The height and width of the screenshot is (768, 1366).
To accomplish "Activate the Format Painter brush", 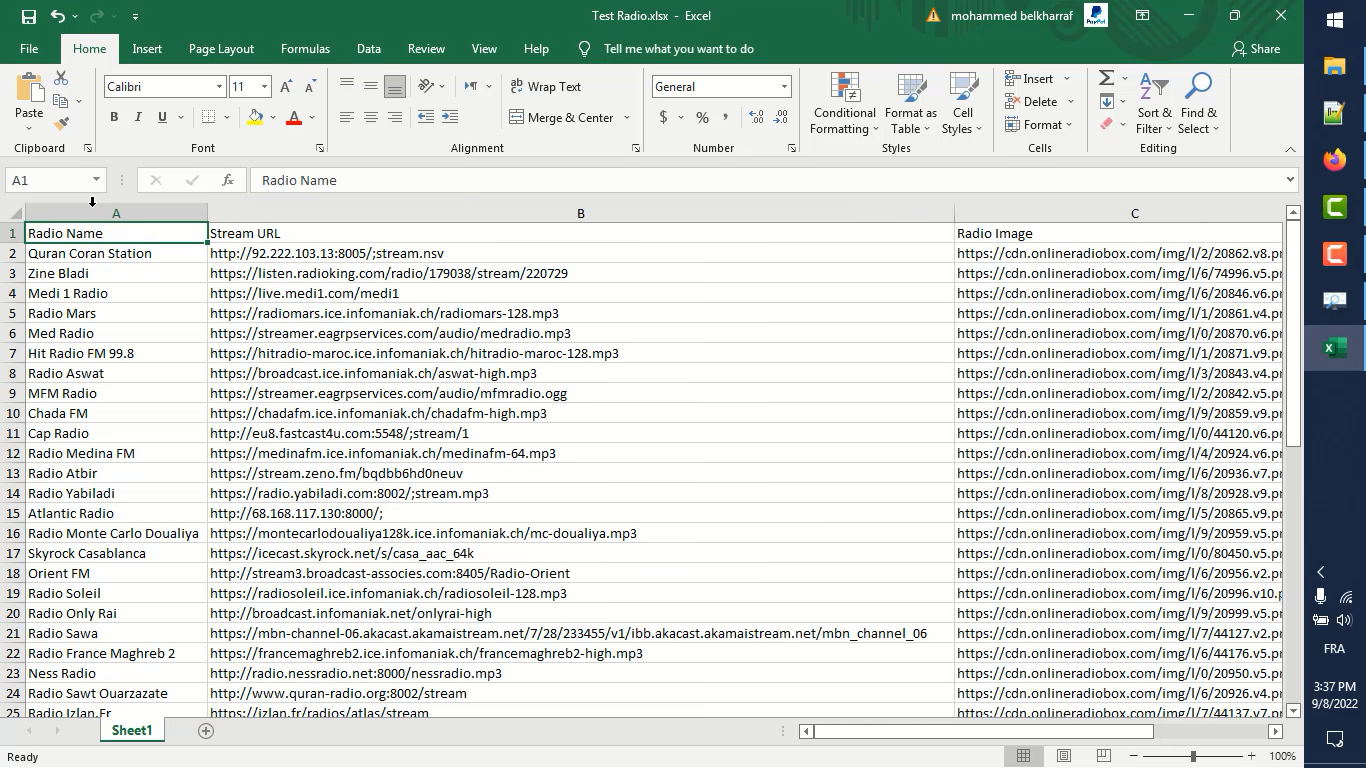I will (61, 124).
